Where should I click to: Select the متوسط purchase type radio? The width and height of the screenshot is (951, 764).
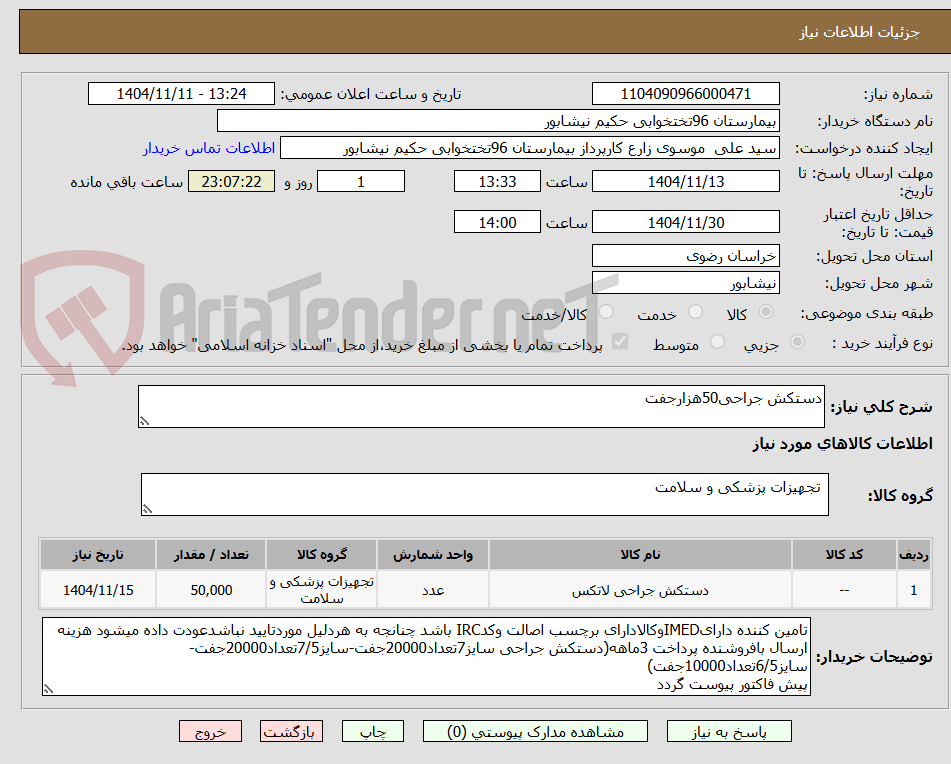717,343
